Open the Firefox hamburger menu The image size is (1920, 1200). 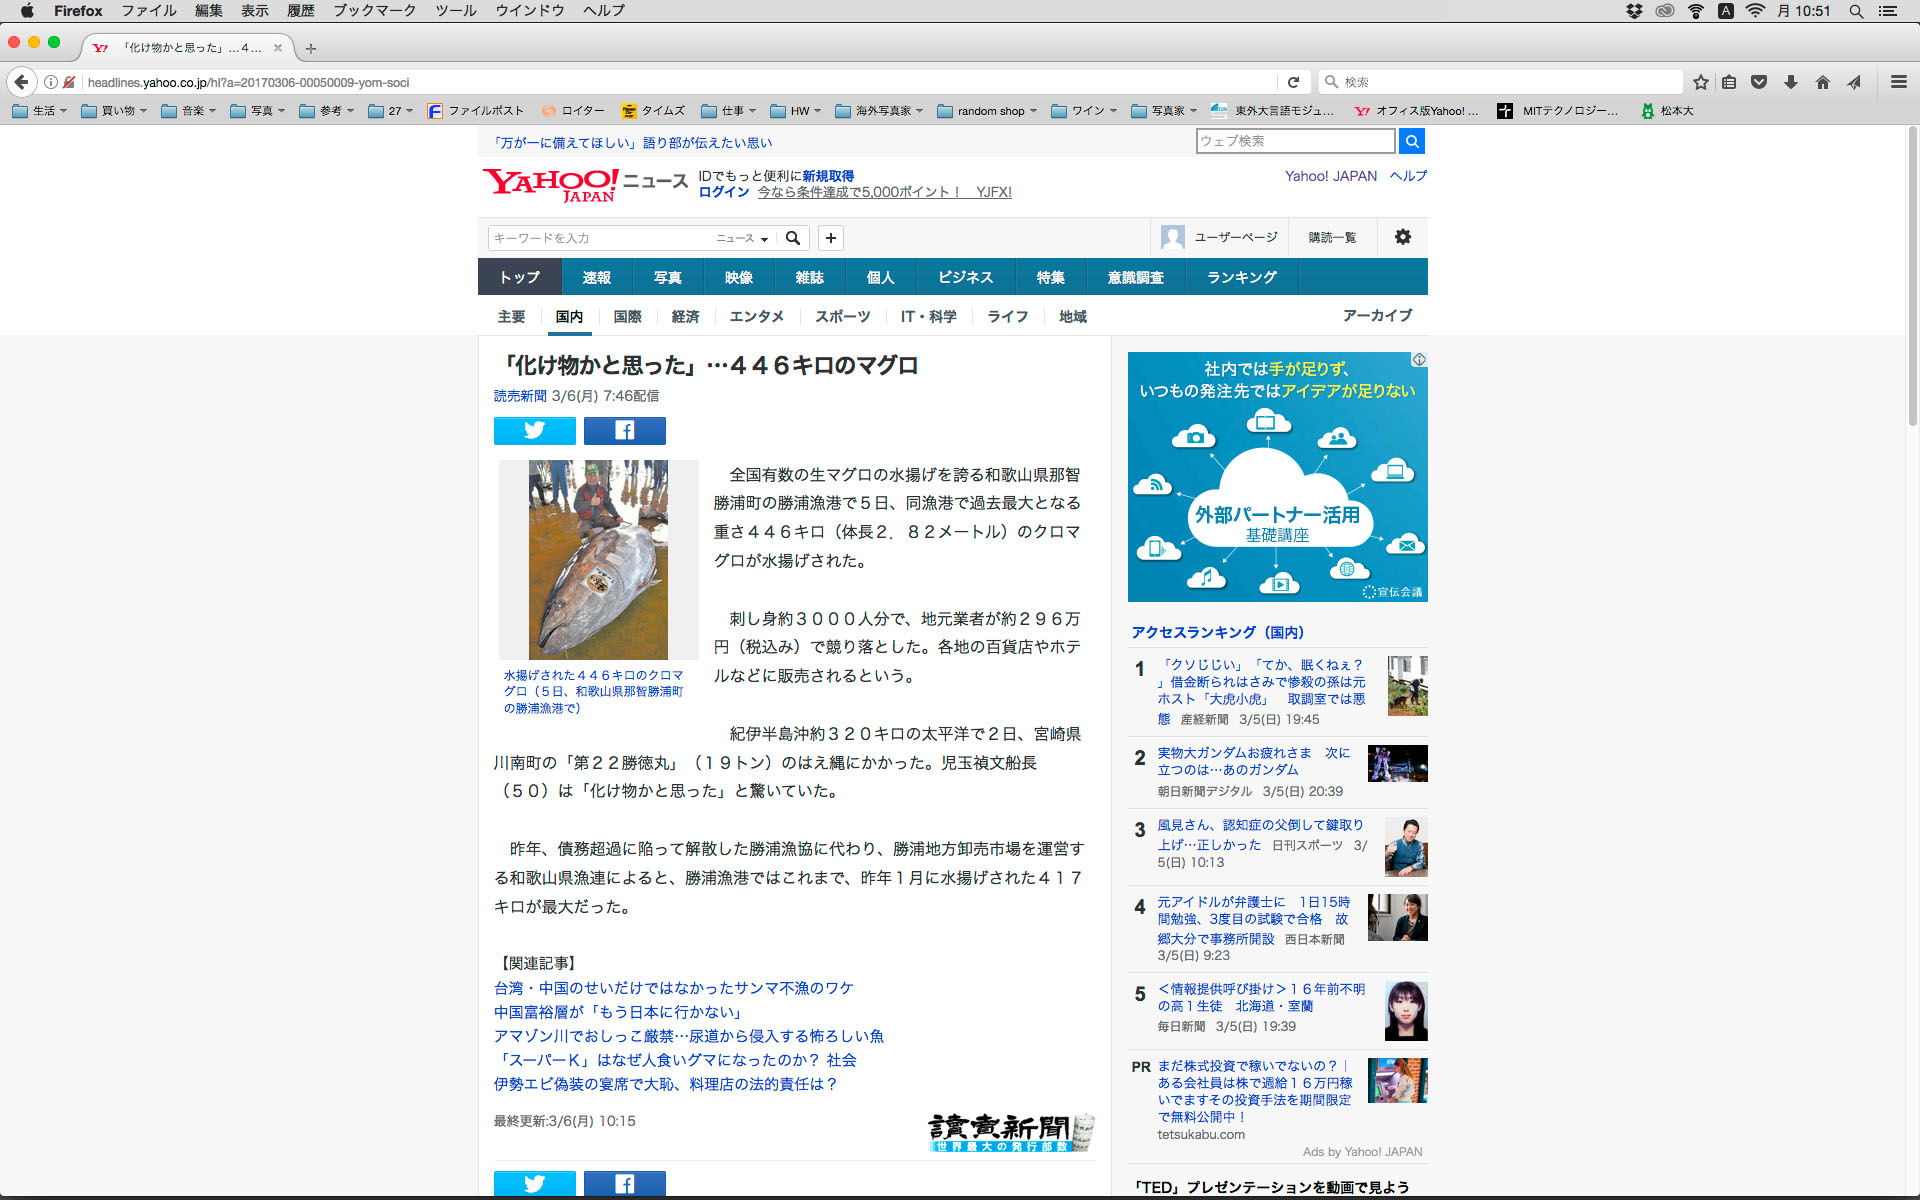[x=1898, y=82]
